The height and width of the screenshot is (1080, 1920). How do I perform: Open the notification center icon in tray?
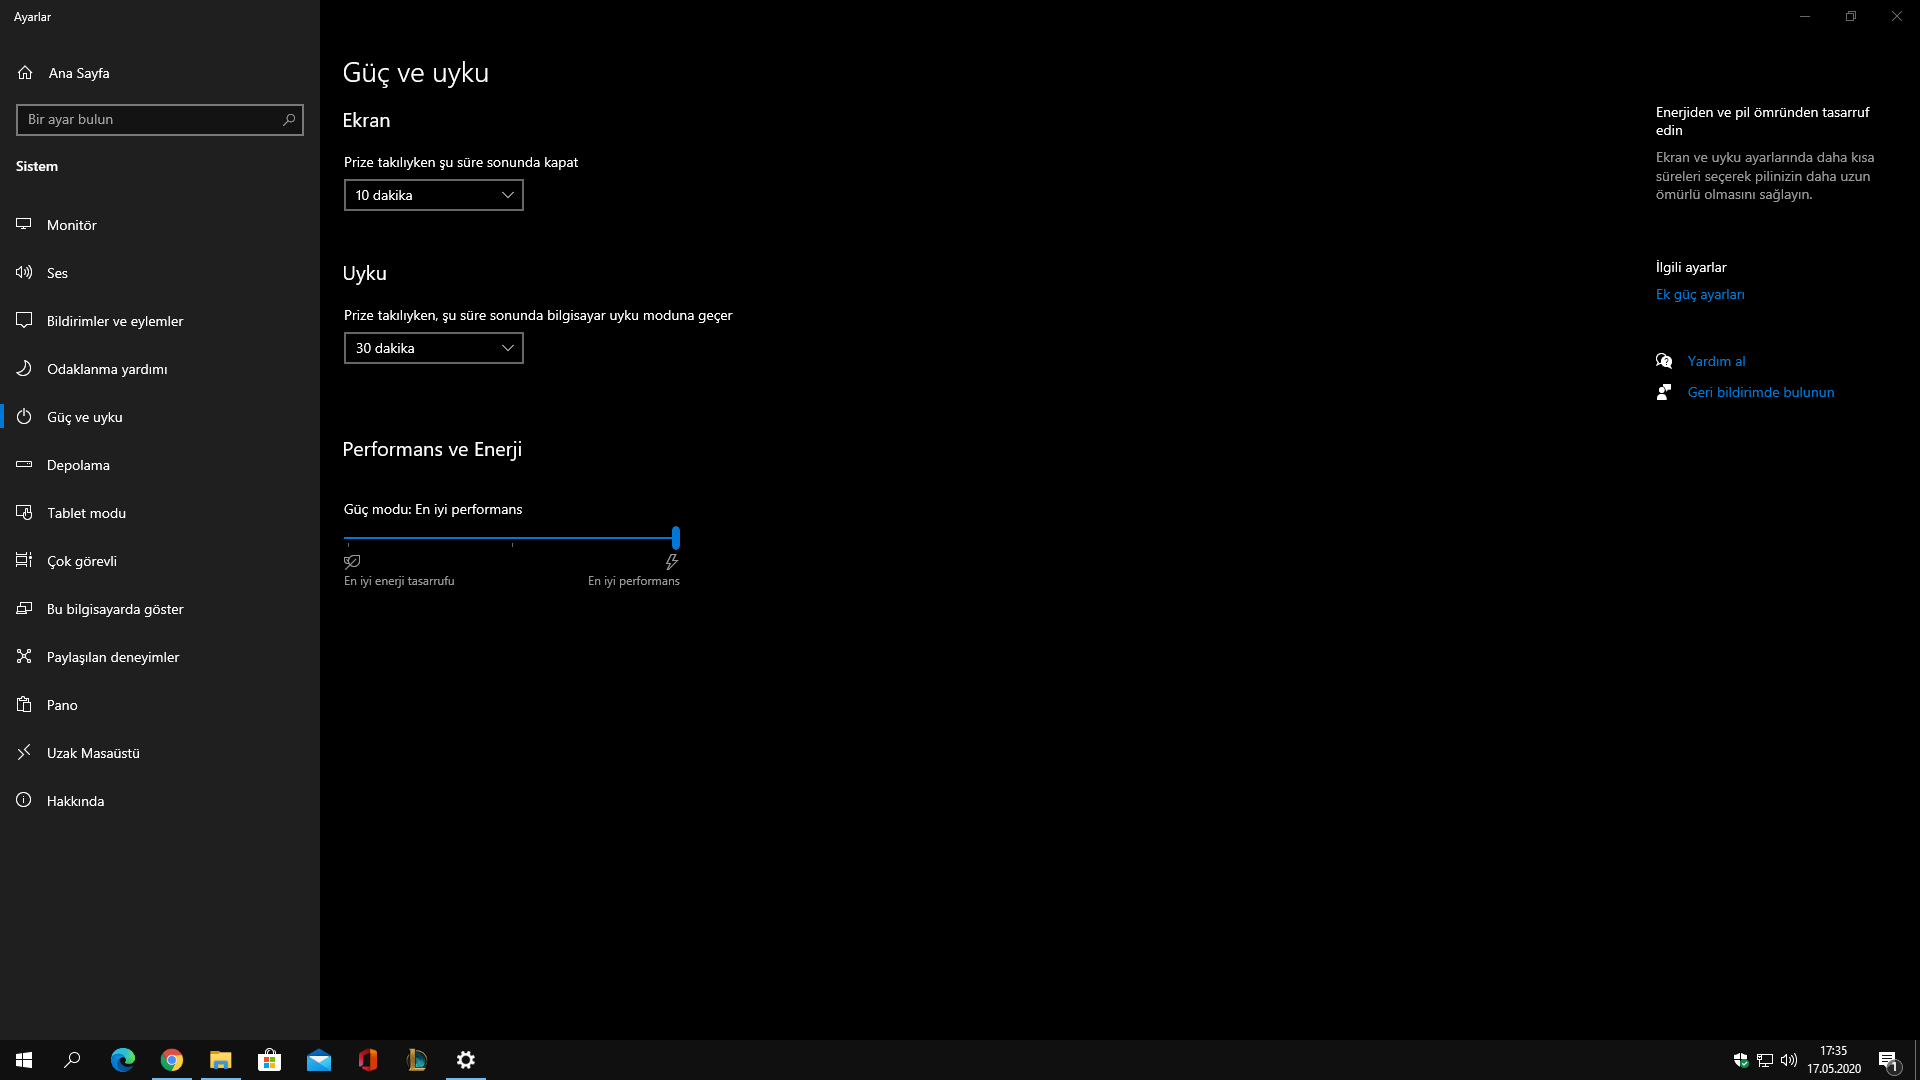click(x=1887, y=1060)
